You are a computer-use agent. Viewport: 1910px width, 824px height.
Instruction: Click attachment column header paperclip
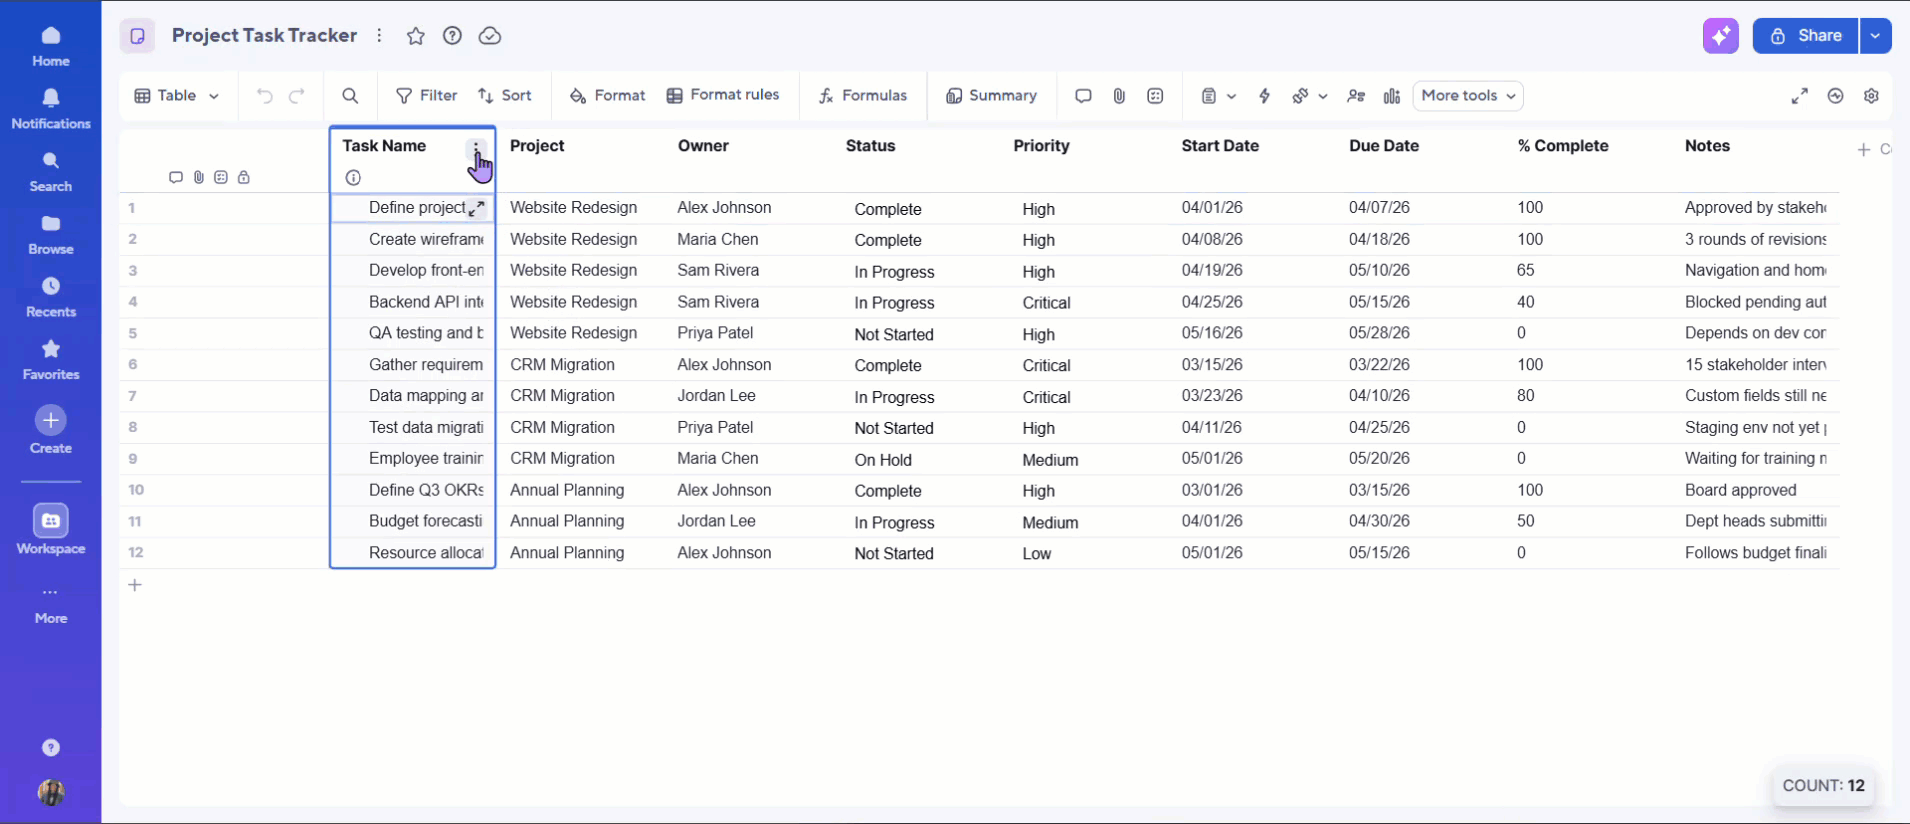199,177
